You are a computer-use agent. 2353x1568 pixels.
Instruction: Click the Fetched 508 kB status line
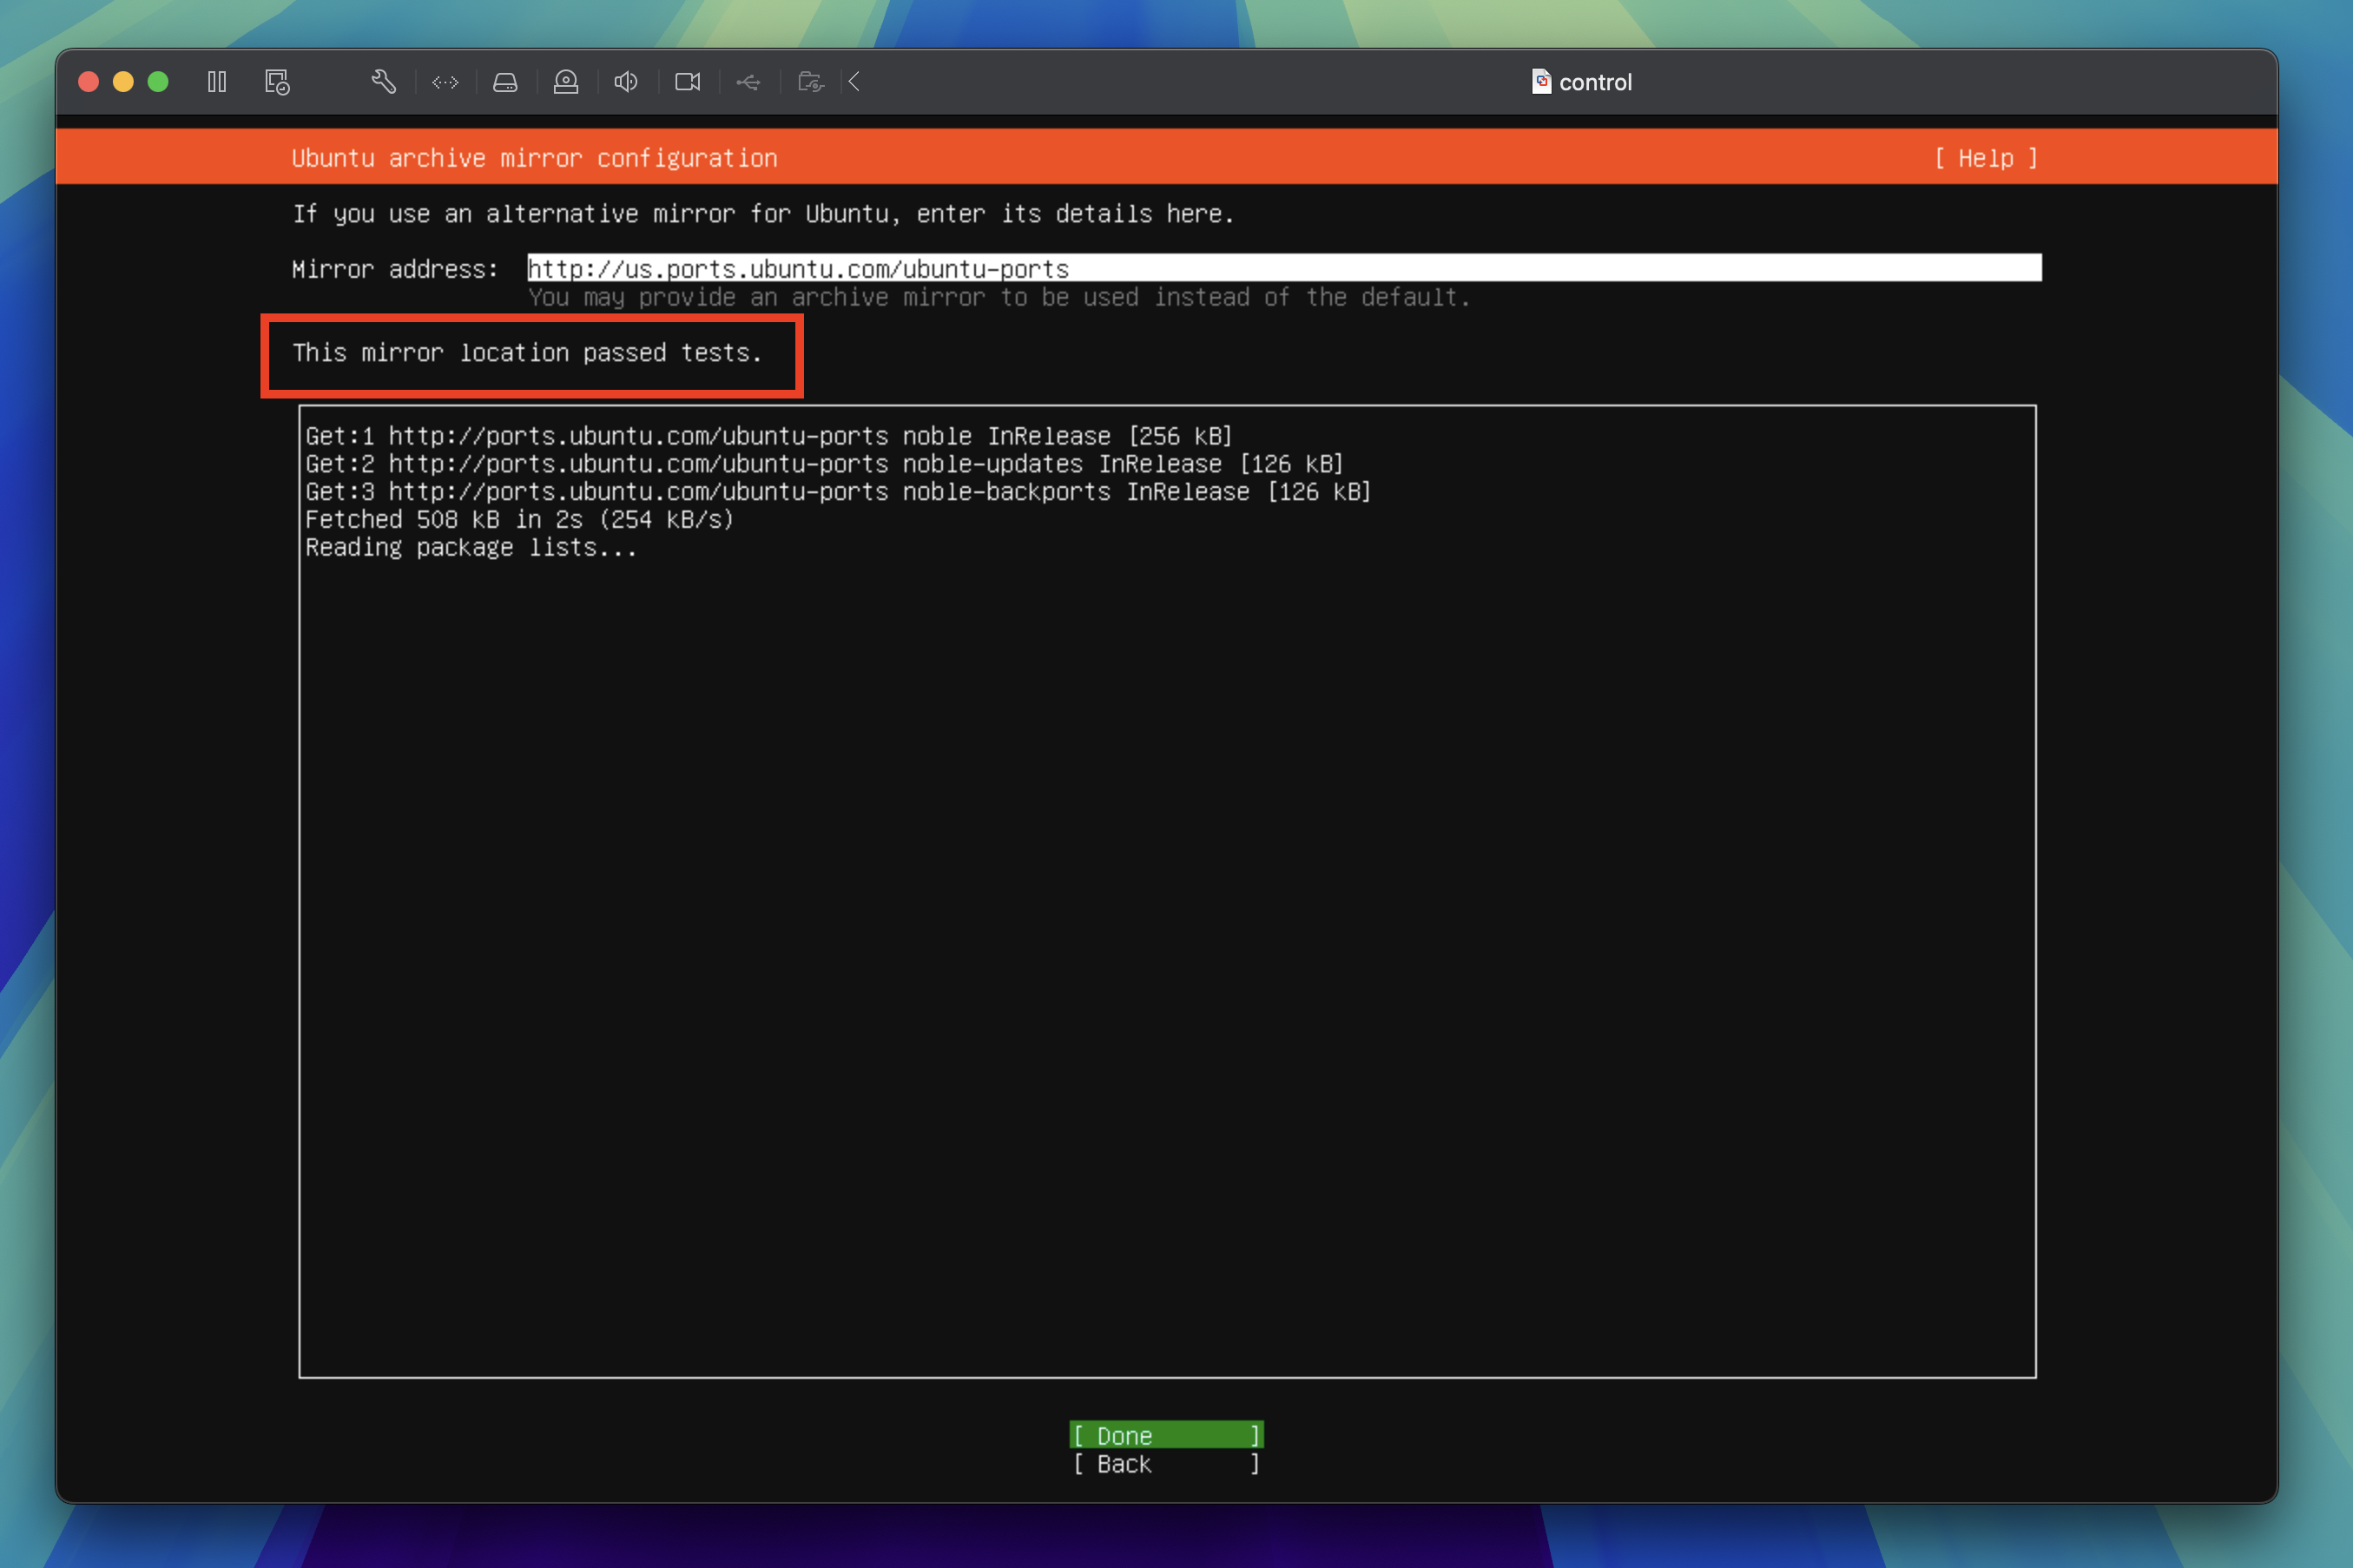(519, 518)
